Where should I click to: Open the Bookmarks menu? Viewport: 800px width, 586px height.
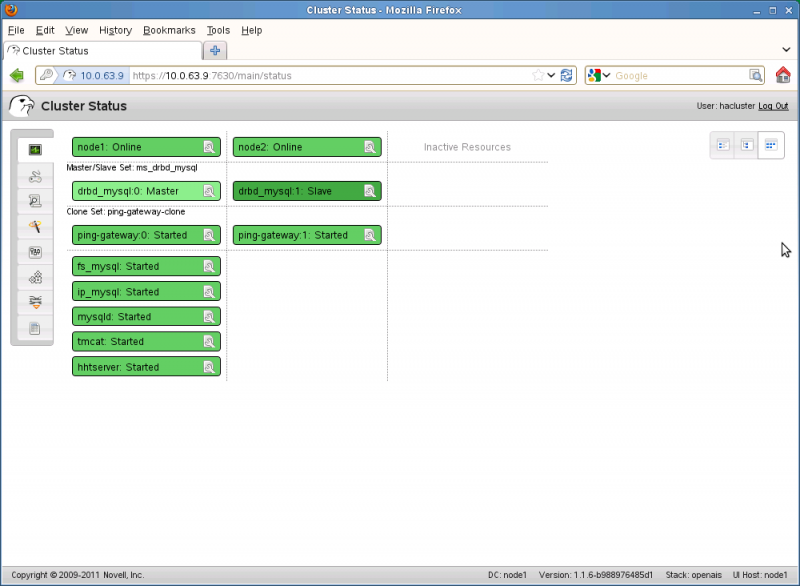169,30
